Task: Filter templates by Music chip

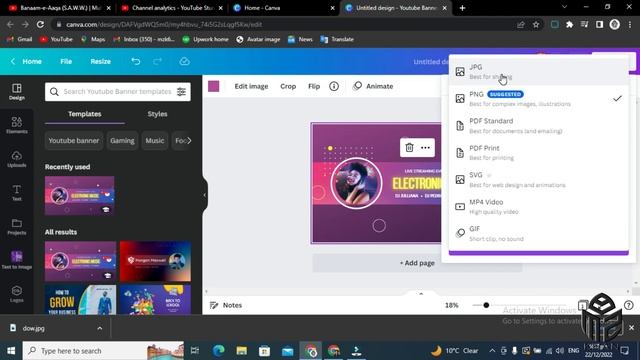Action: click(x=155, y=140)
